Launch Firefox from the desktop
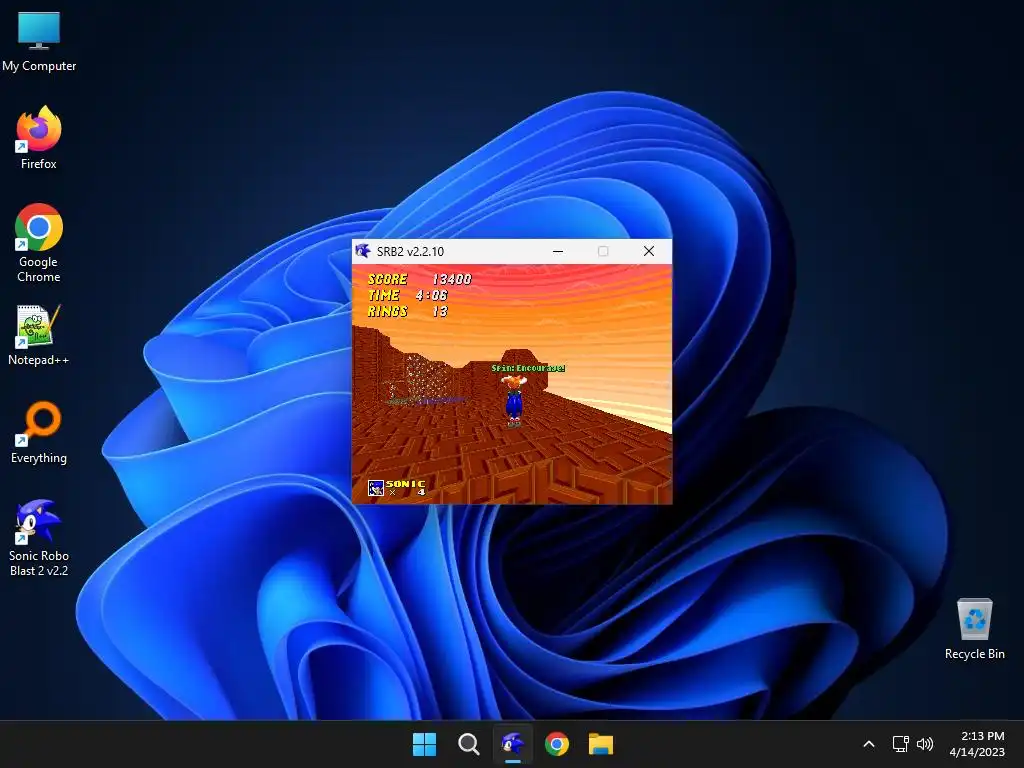Viewport: 1024px width, 768px height. pyautogui.click(x=39, y=138)
